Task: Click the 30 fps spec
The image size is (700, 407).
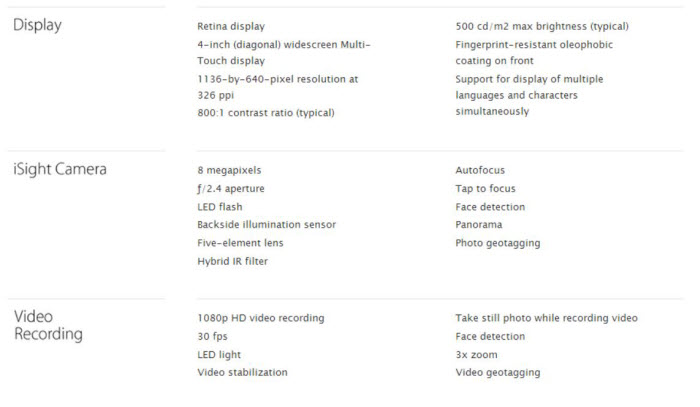Action: 213,336
